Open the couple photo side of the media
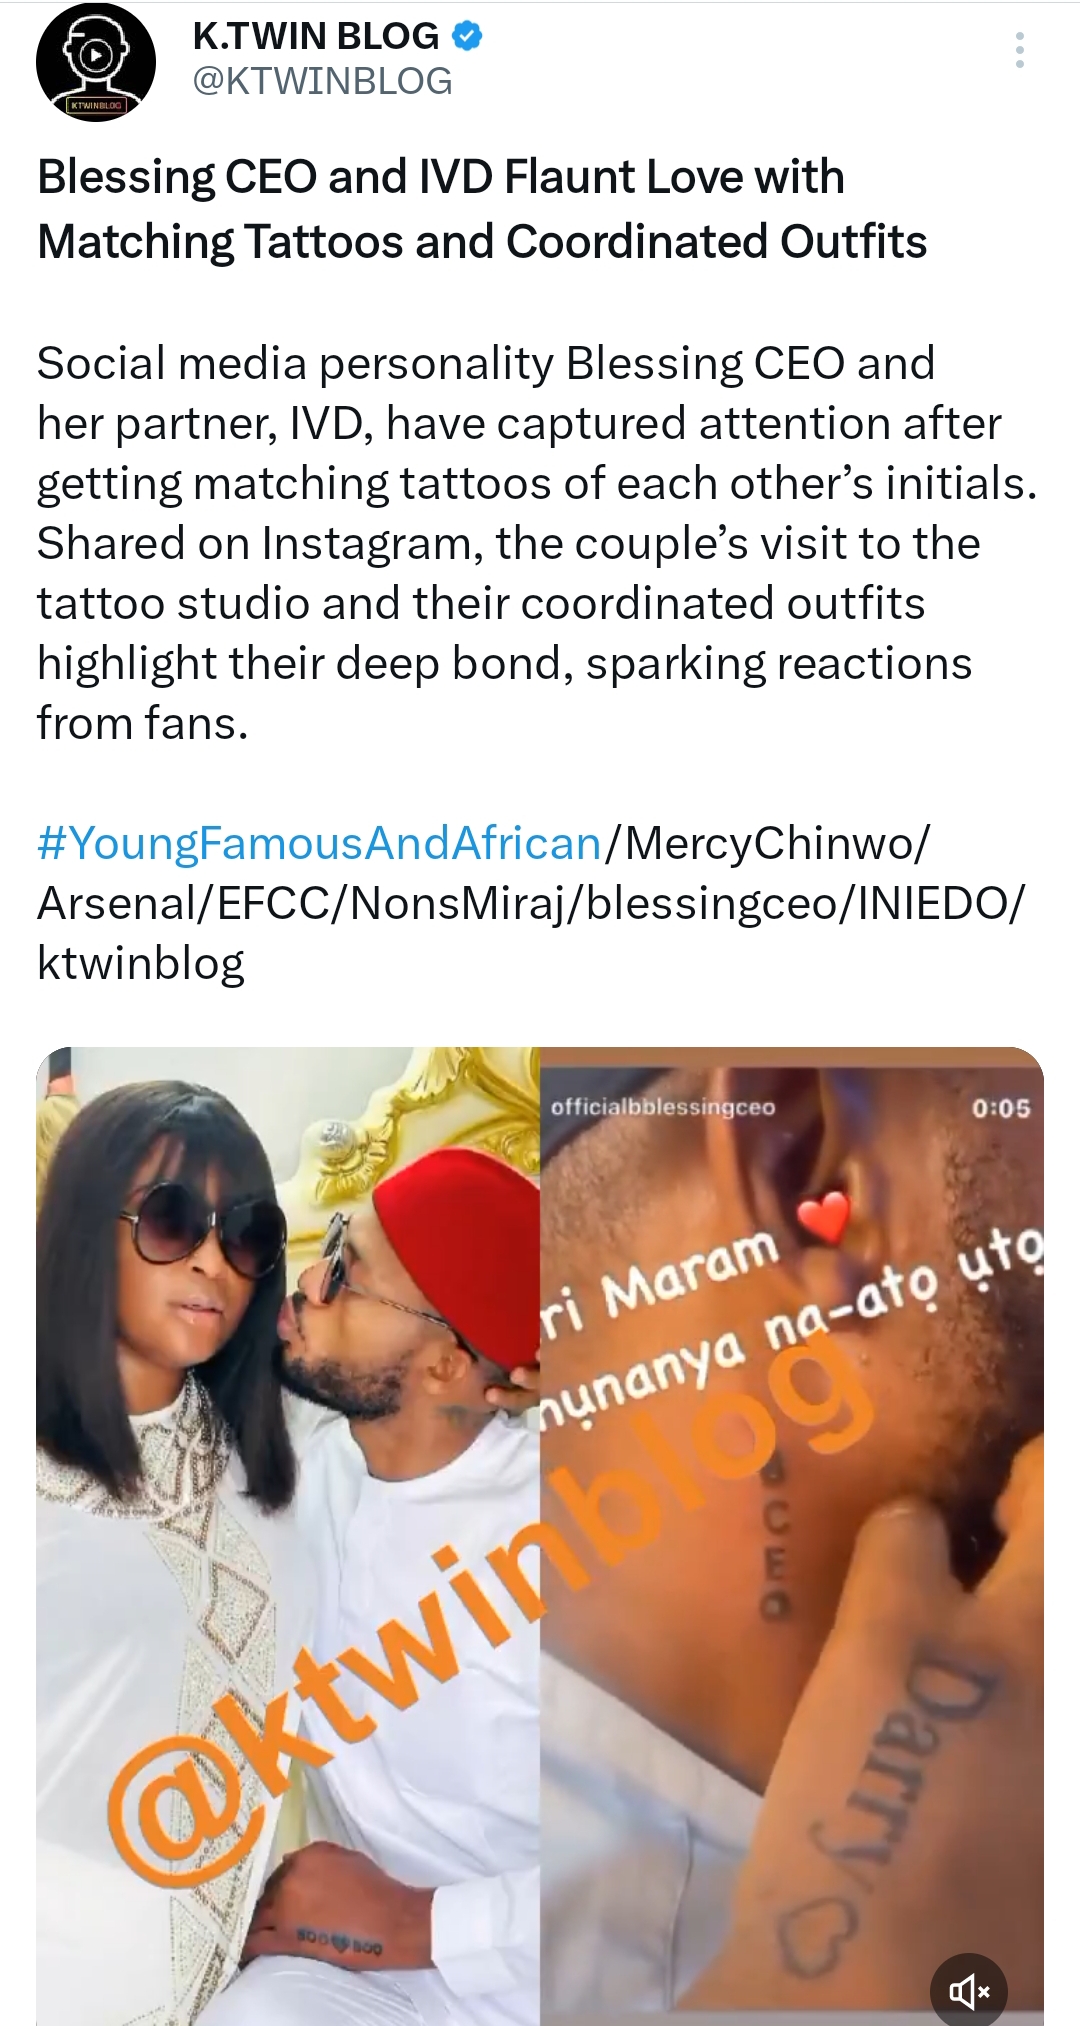Screen dimensions: 1080x2026 (x=288, y=1536)
